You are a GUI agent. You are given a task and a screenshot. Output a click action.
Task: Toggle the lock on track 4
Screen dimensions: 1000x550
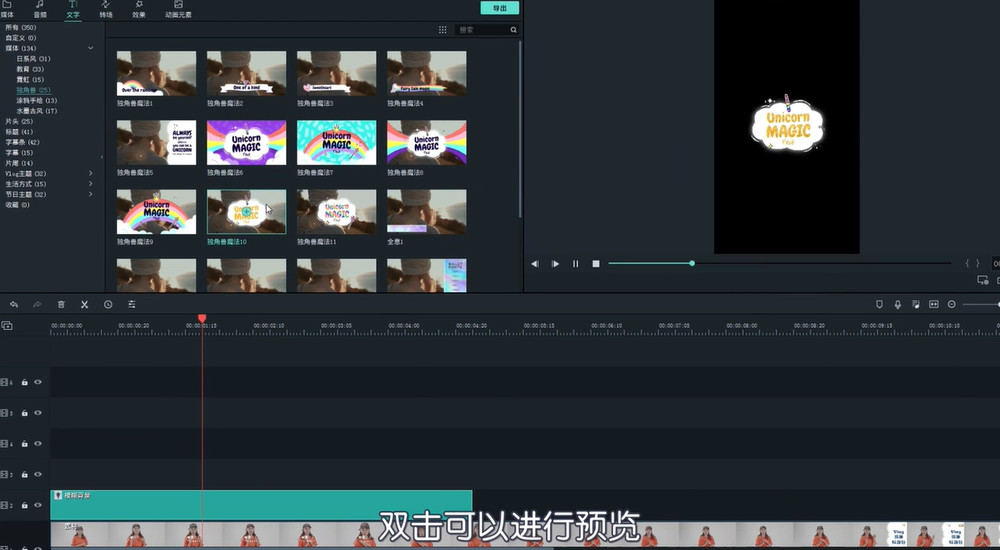tap(24, 443)
